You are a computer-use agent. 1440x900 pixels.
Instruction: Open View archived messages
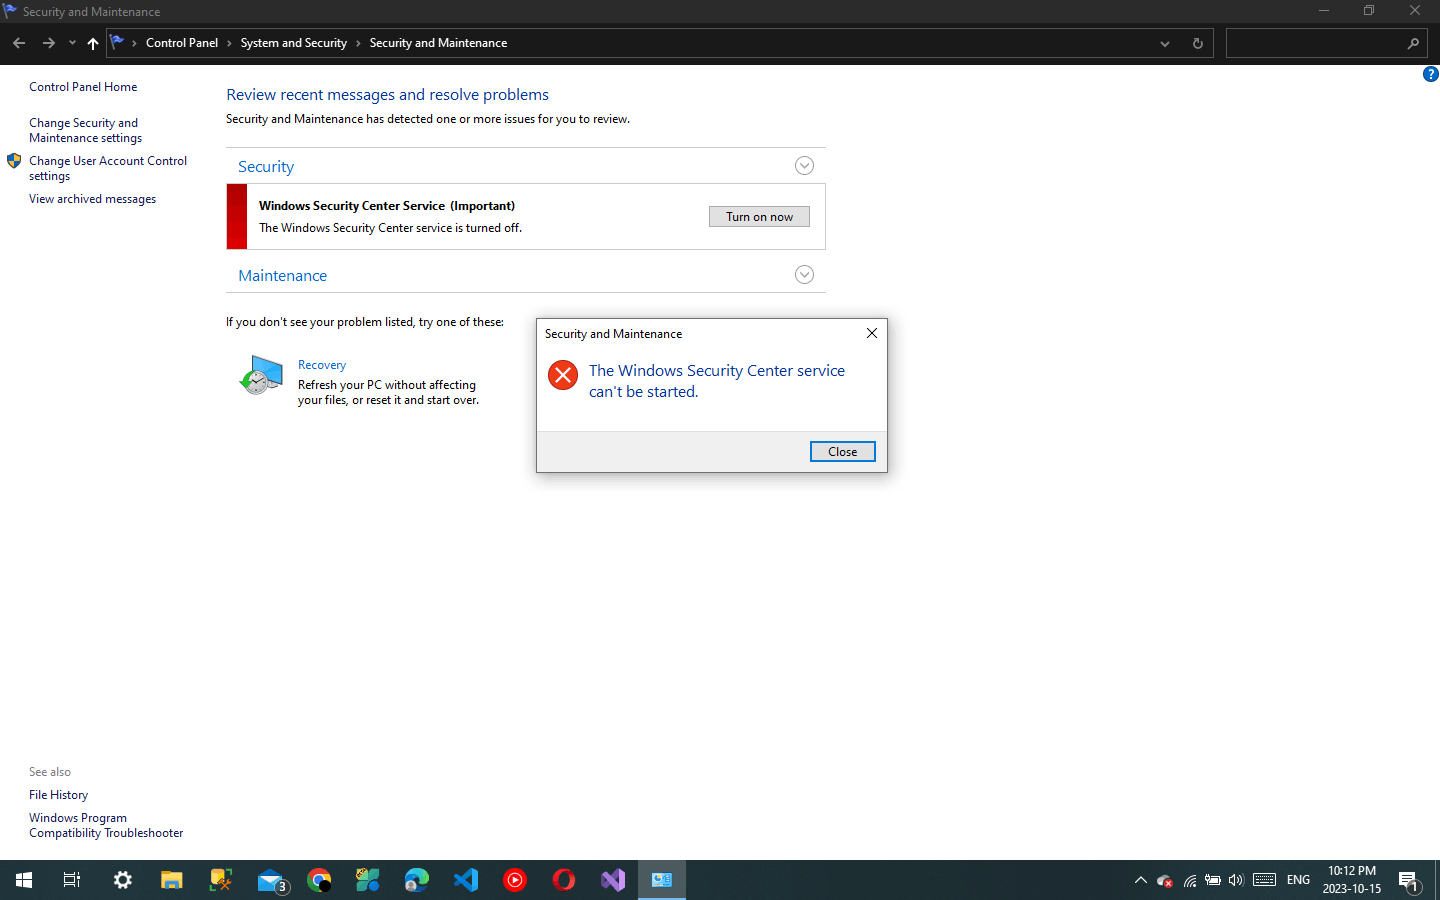click(x=92, y=199)
